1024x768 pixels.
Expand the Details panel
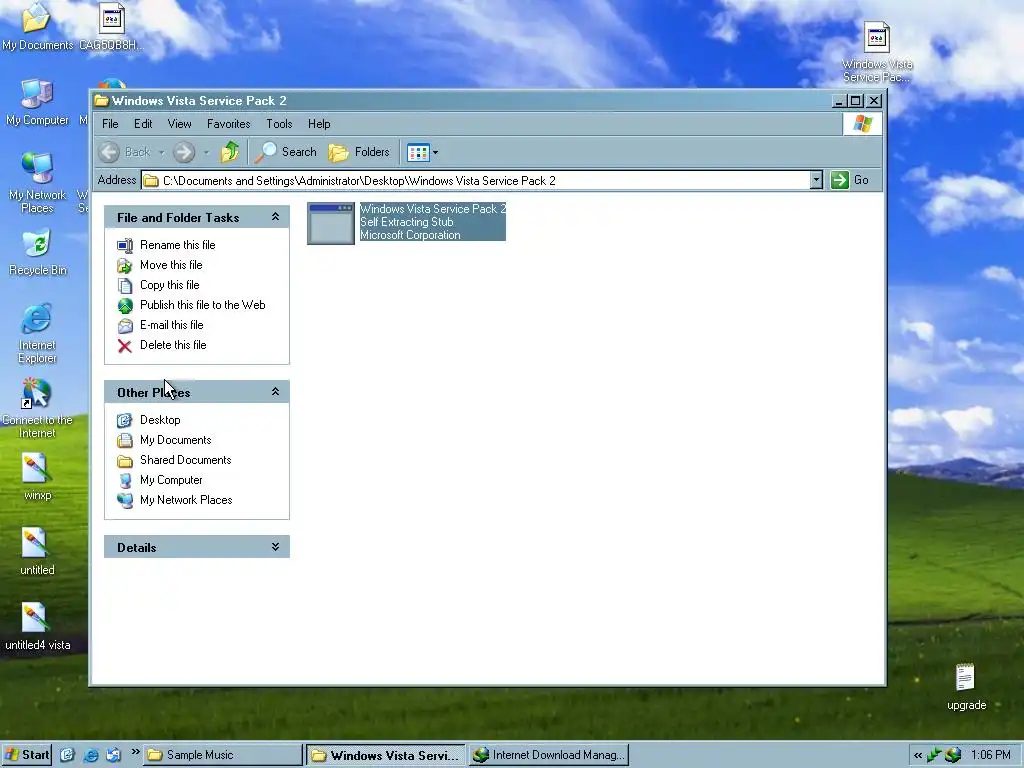tap(276, 547)
